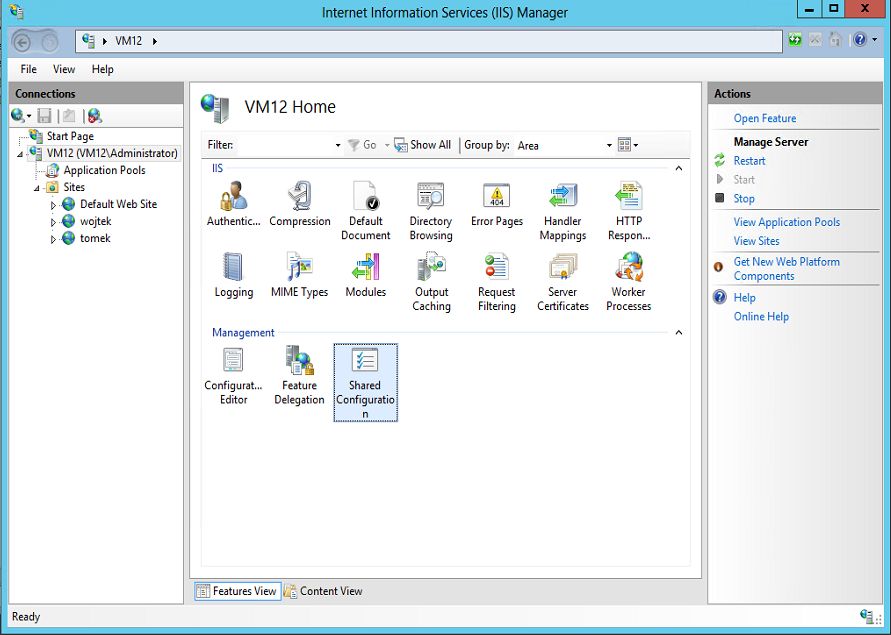Switch to Features View tab
This screenshot has height=635, width=891.
[x=238, y=591]
